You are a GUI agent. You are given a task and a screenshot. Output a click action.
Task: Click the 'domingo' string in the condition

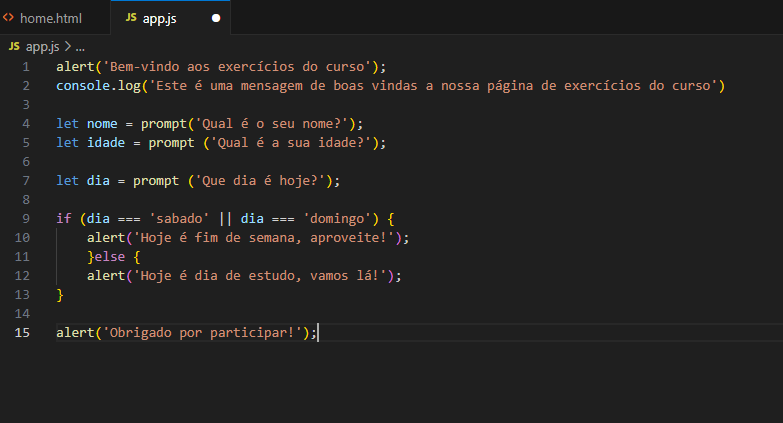pos(337,219)
